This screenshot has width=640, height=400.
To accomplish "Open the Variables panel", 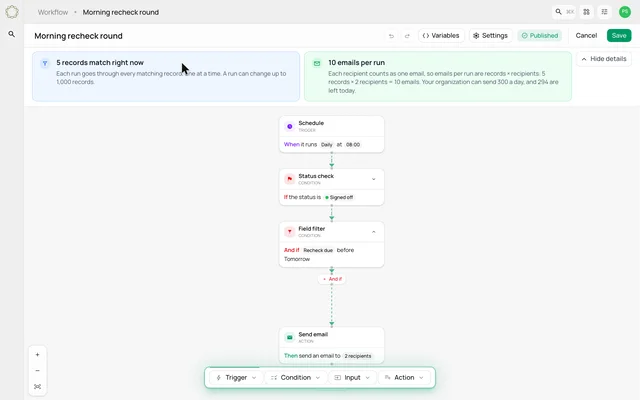I will point(441,36).
